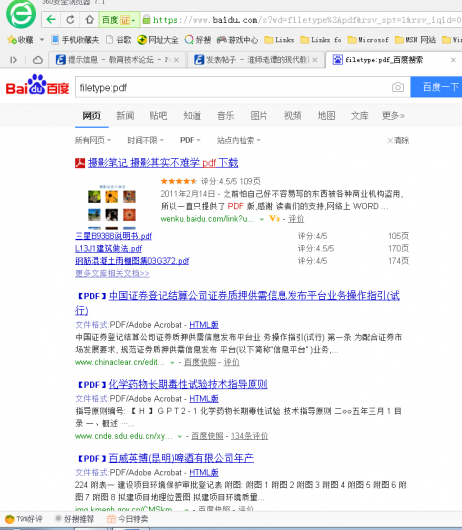Click the 摄影笔记 document thumbnail
The height and width of the screenshot is (530, 462).
tap(112, 207)
